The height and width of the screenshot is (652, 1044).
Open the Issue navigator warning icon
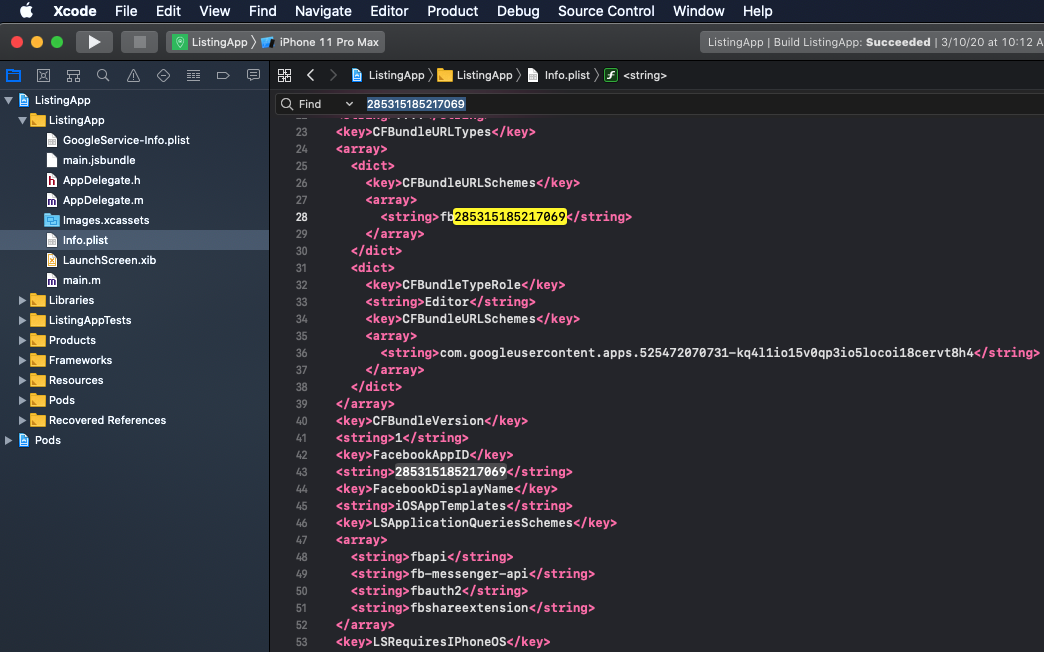point(133,76)
